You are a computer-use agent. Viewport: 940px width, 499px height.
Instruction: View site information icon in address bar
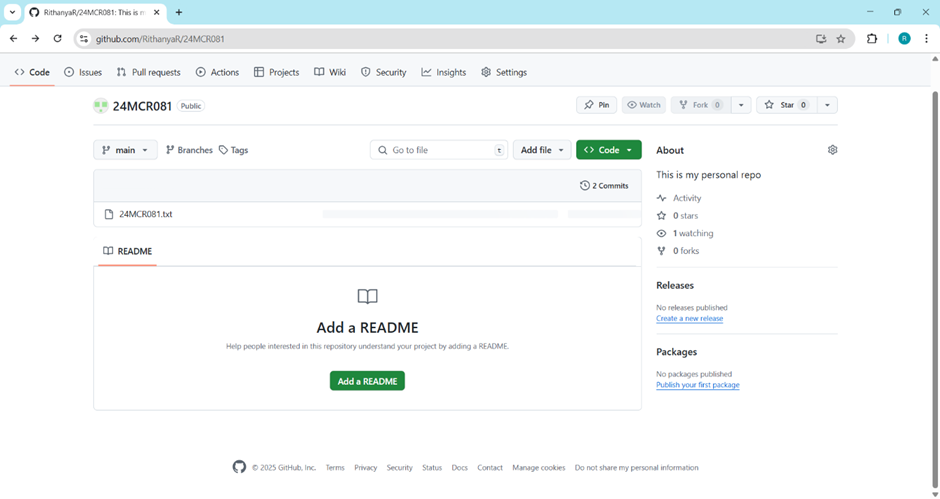pos(84,38)
